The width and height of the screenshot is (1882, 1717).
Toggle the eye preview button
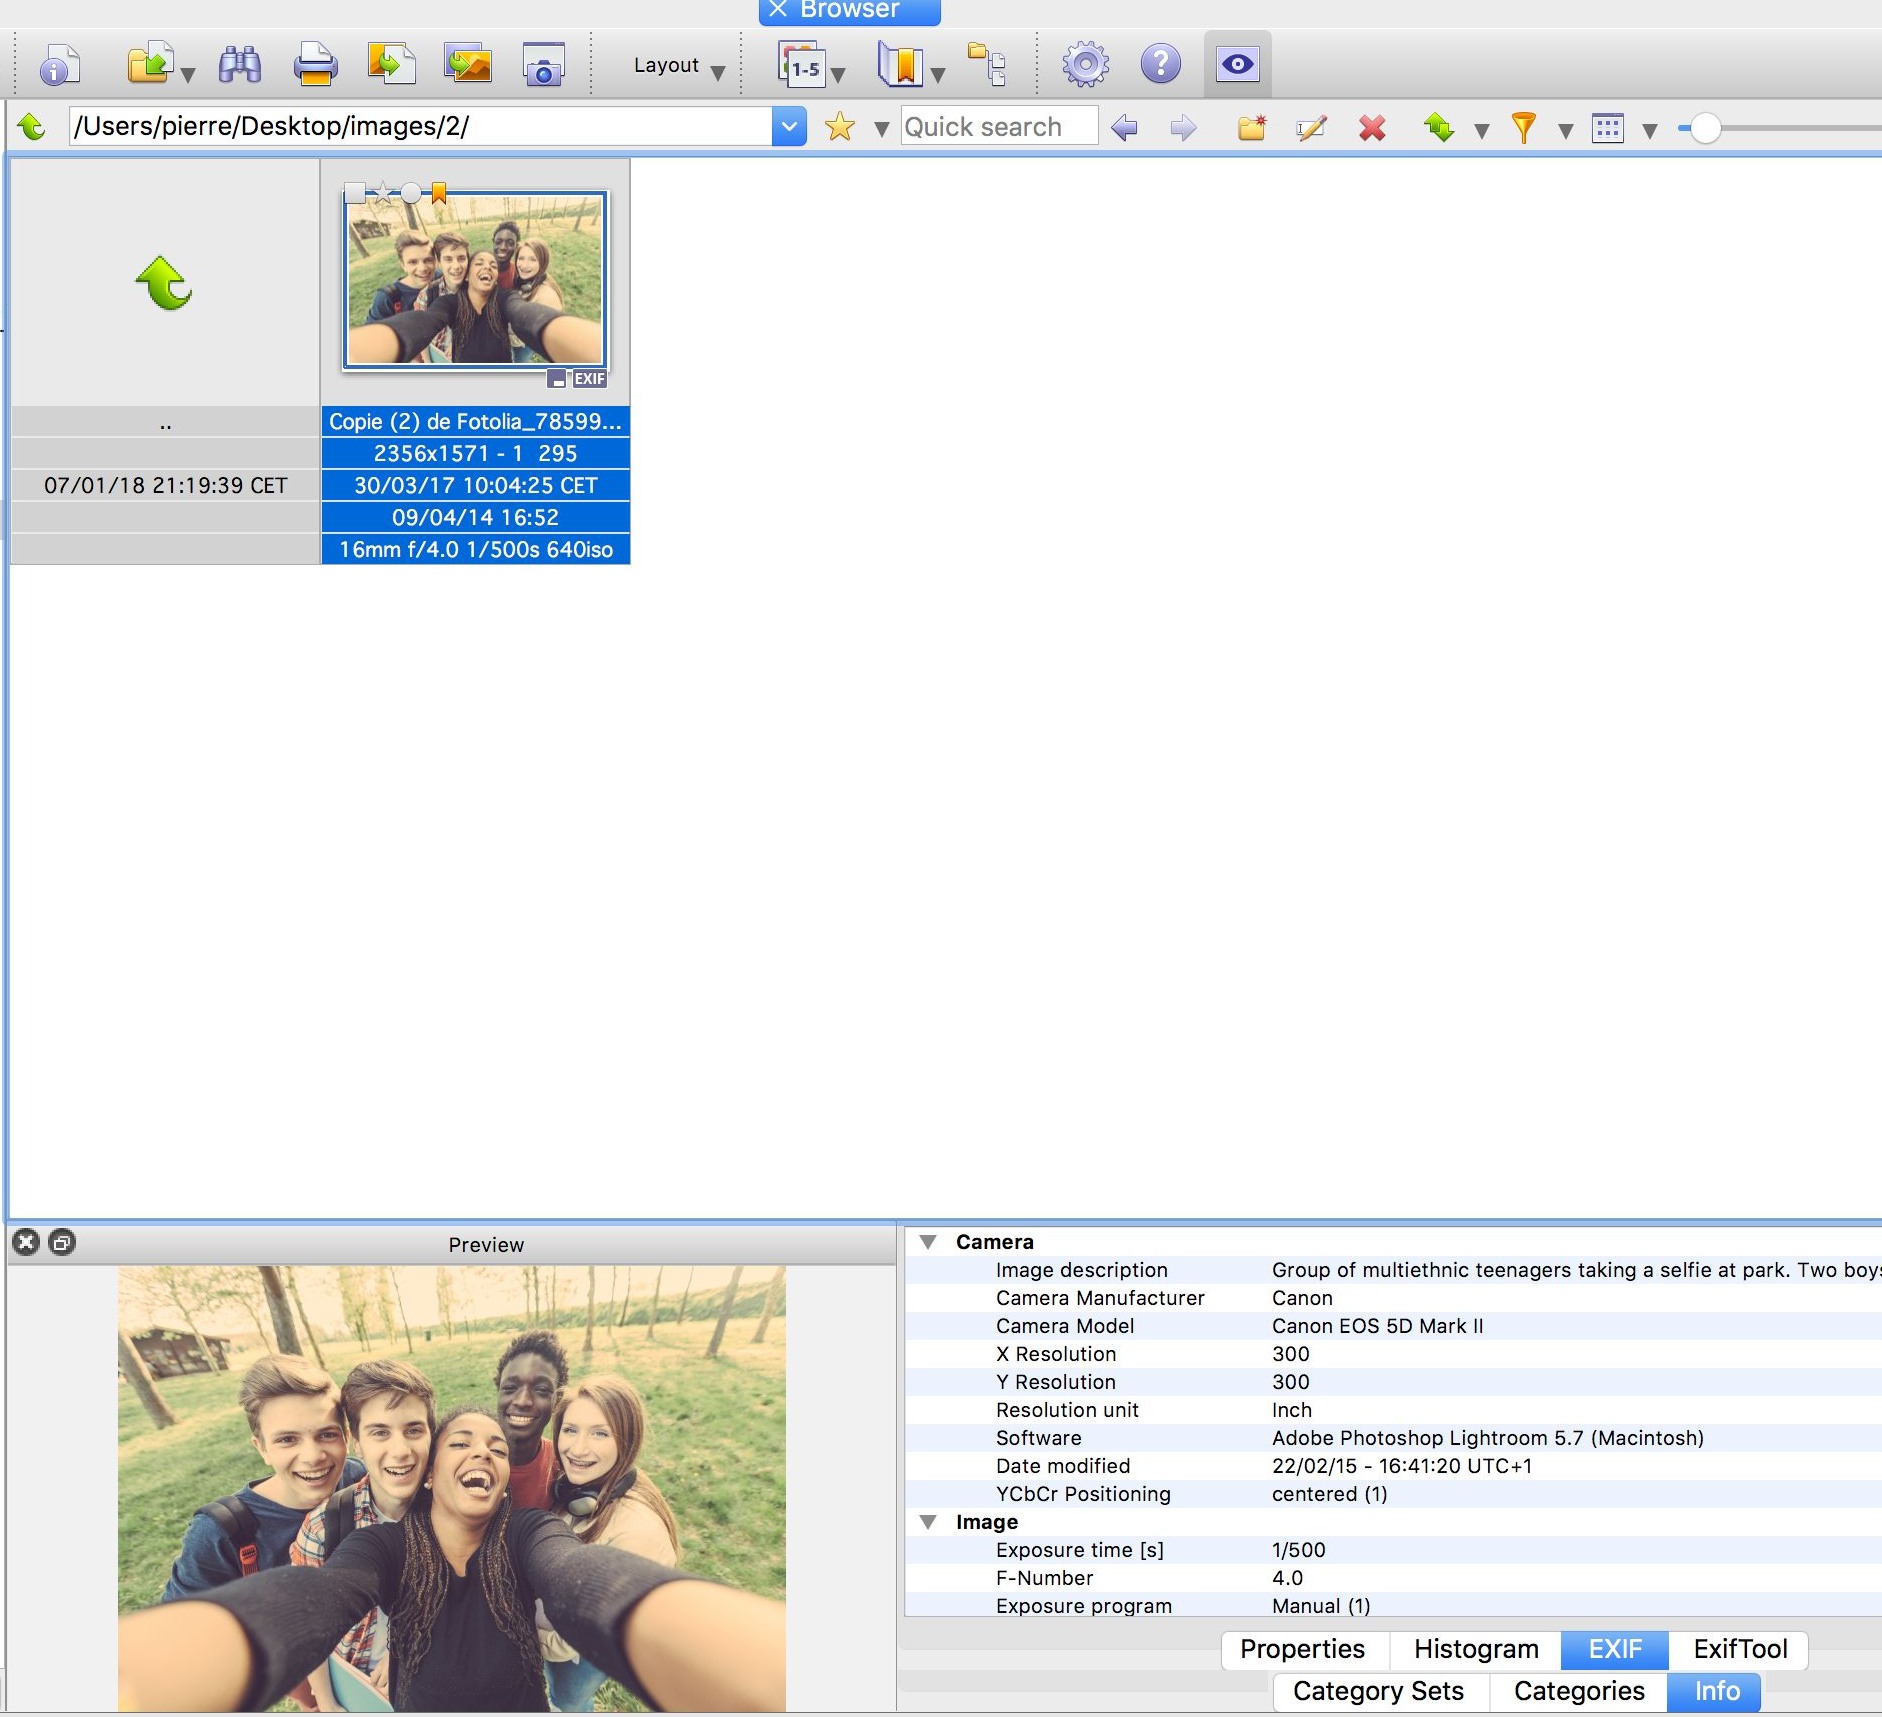[1237, 65]
